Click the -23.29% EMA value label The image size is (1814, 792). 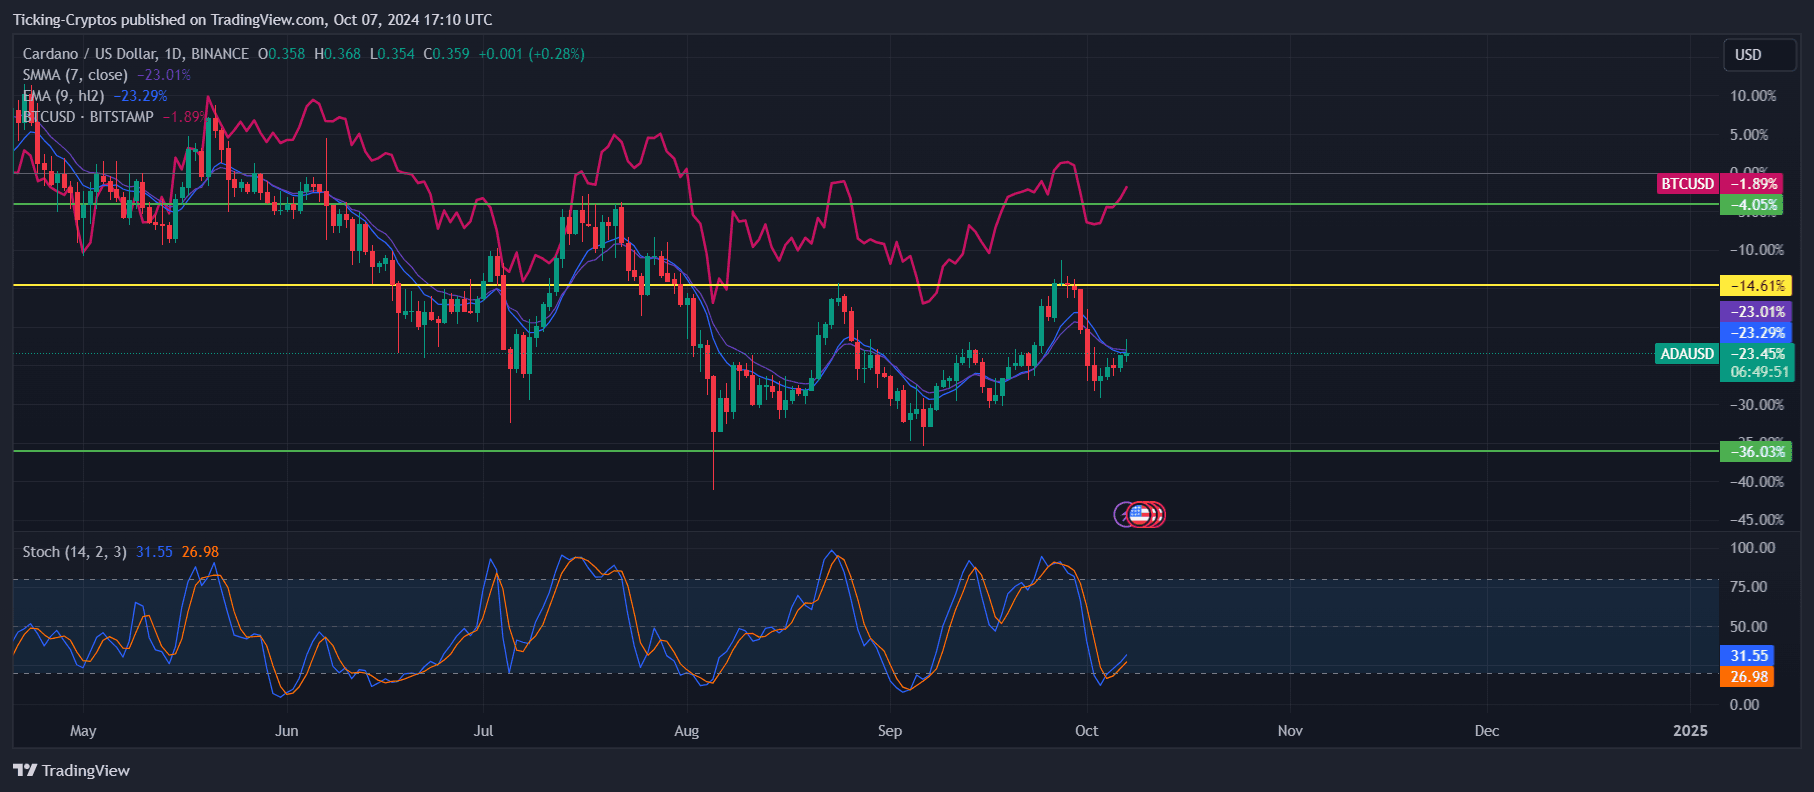[1756, 333]
